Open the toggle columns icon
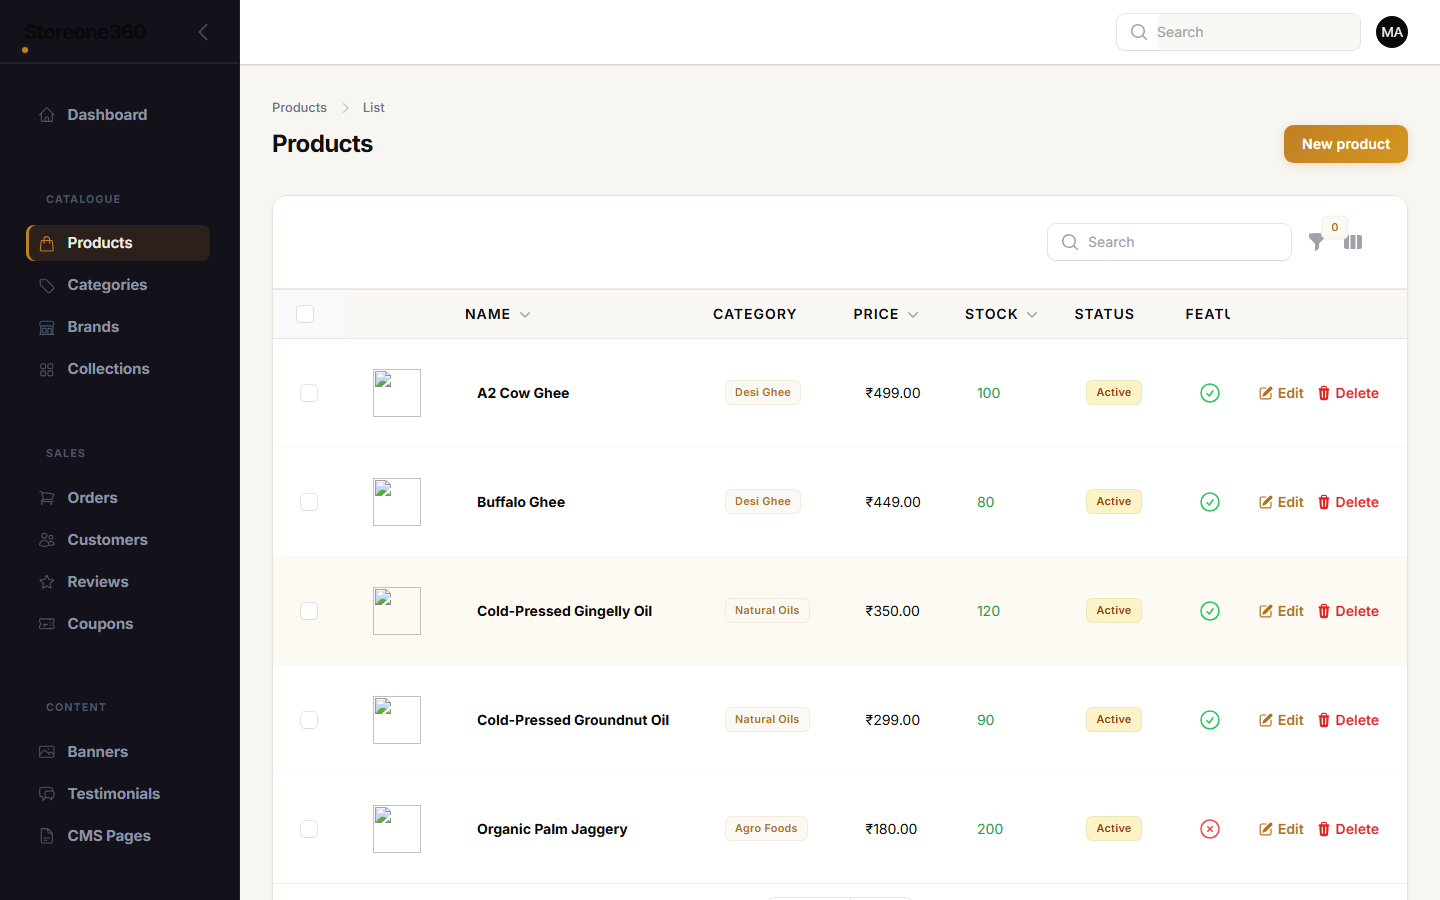Viewport: 1440px width, 900px height. 1353,242
